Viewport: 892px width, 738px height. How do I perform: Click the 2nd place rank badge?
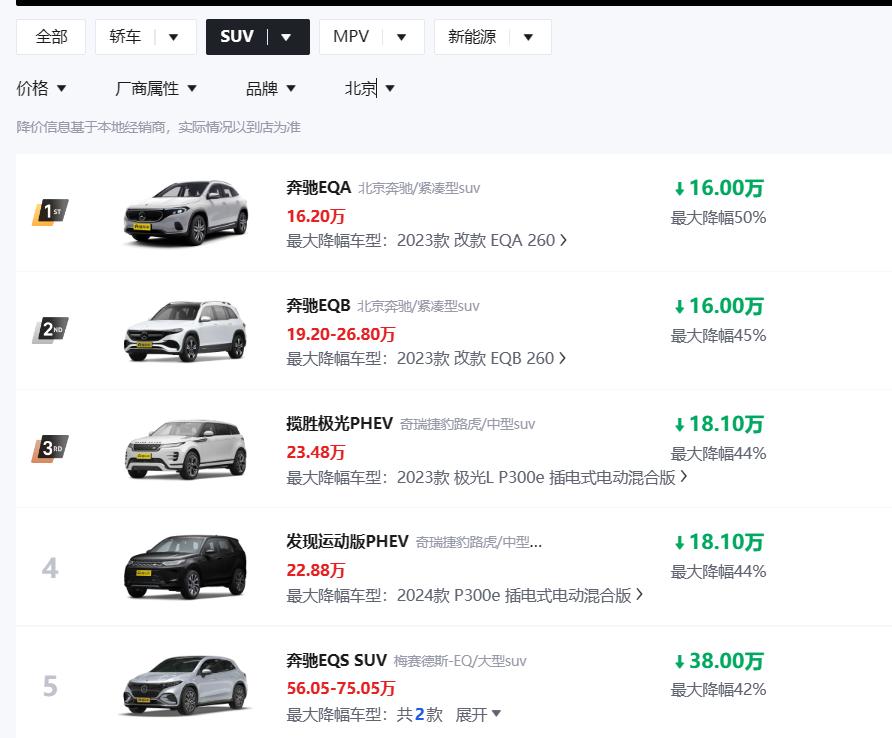tap(50, 330)
